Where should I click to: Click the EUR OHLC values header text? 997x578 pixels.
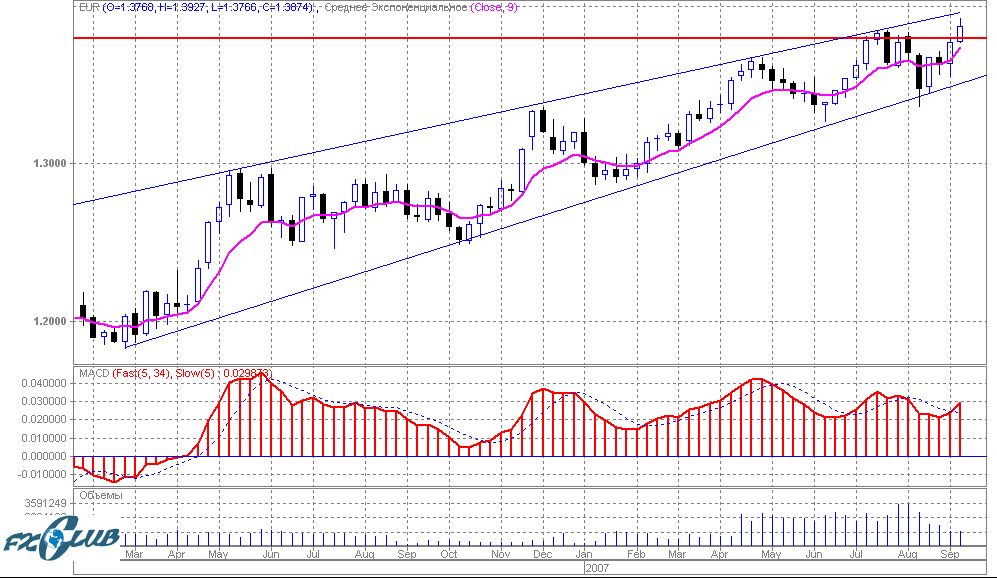pyautogui.click(x=196, y=8)
